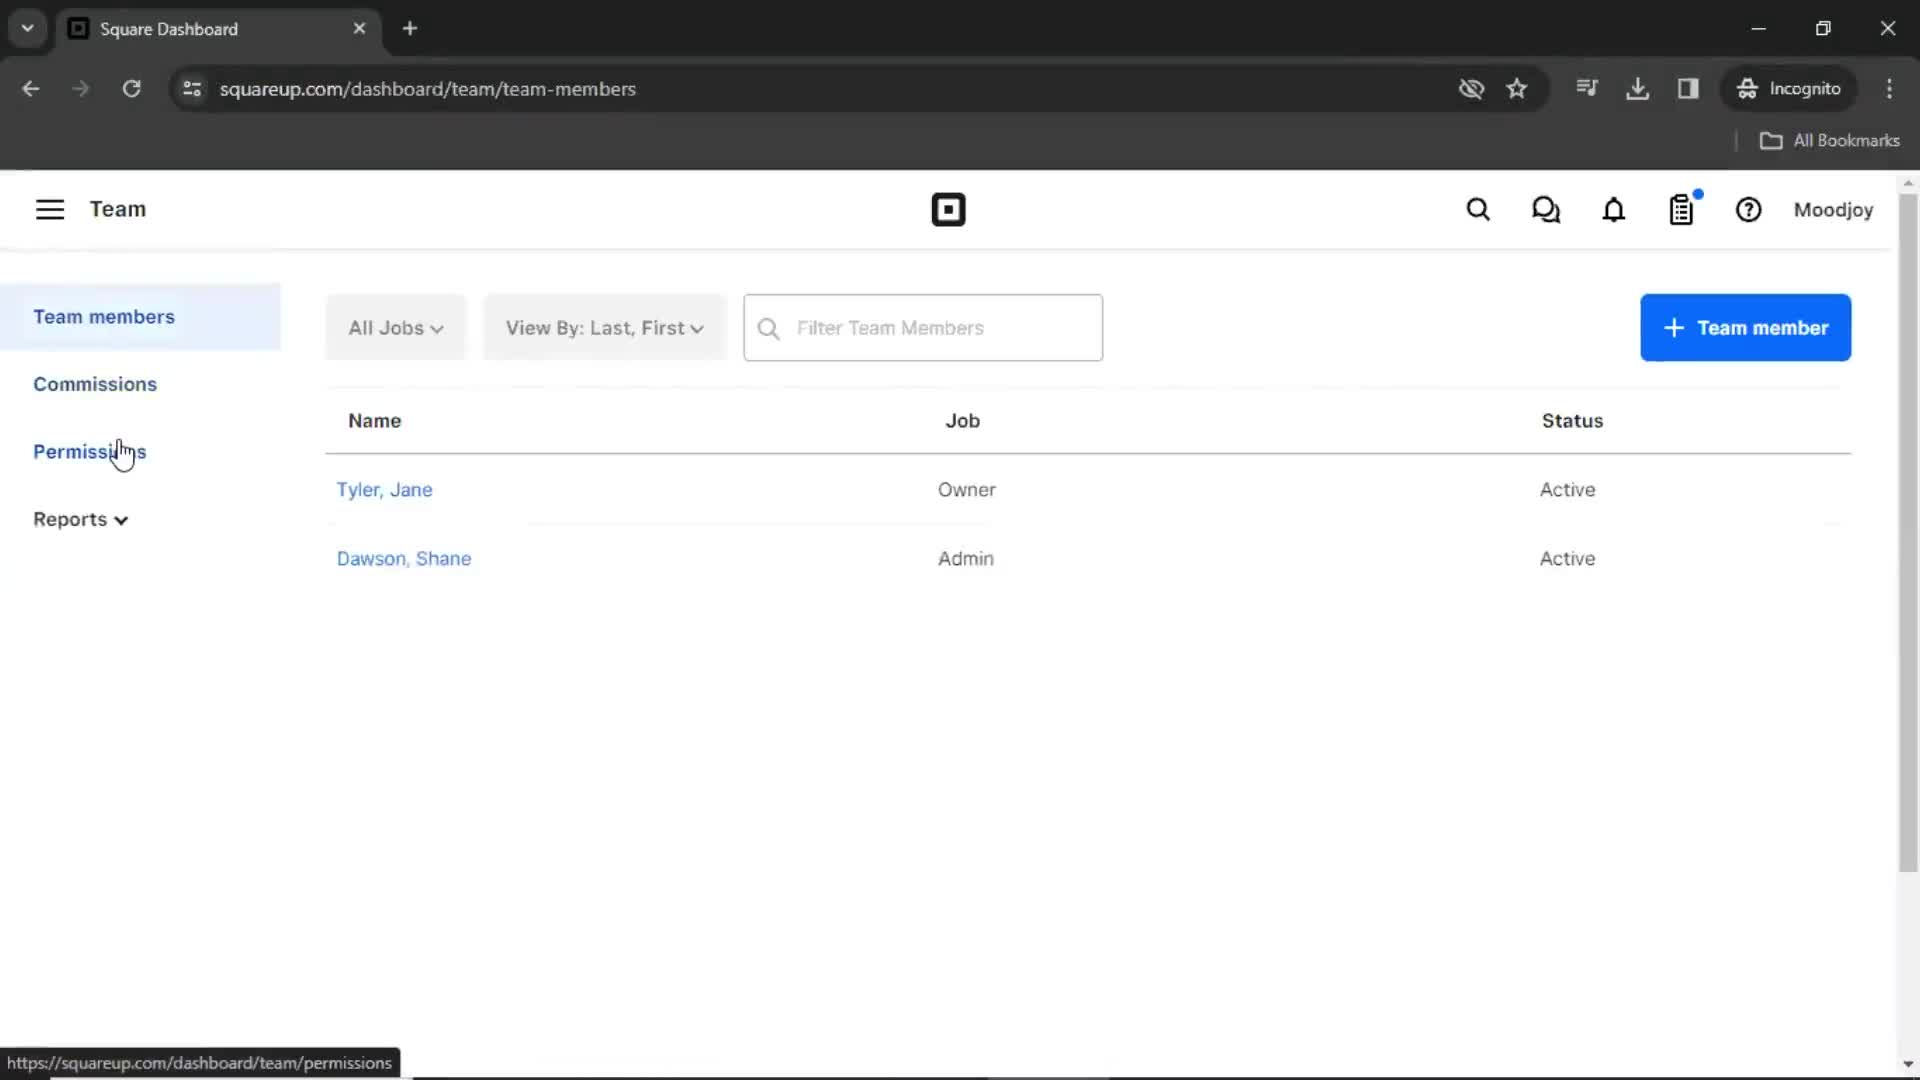The image size is (1920, 1080).
Task: Click the Team page title
Action: [x=118, y=209]
